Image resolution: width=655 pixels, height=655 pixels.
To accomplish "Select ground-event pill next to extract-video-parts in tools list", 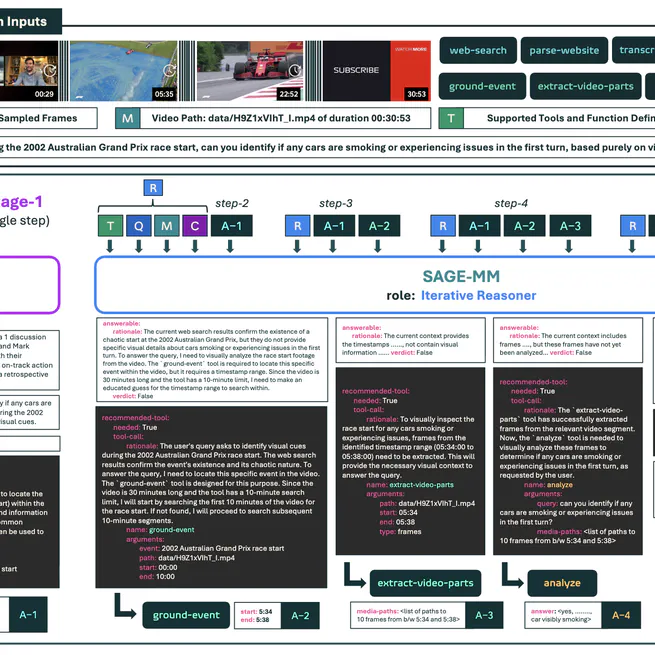I will 482,86.
